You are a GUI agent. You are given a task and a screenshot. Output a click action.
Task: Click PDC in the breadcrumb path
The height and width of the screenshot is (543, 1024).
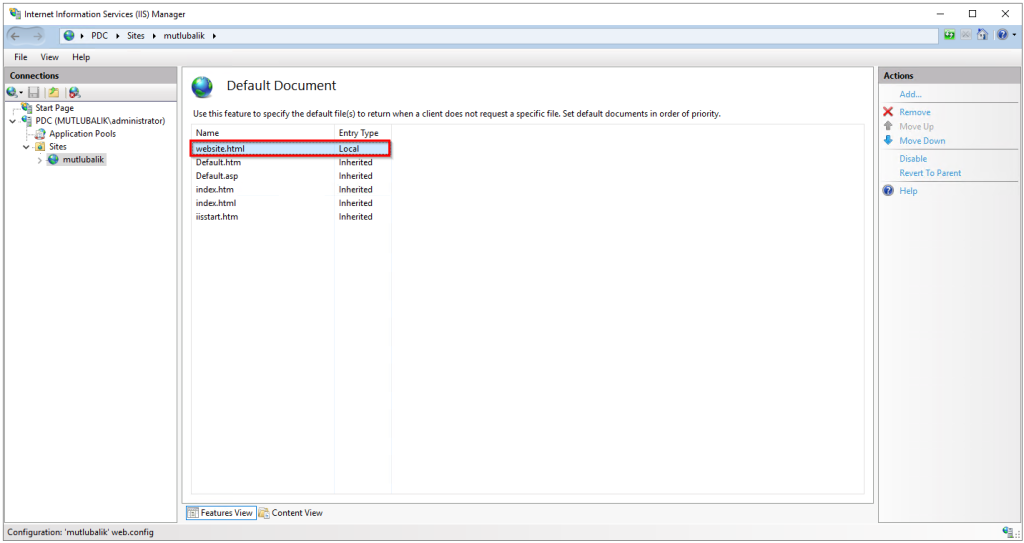coord(99,36)
